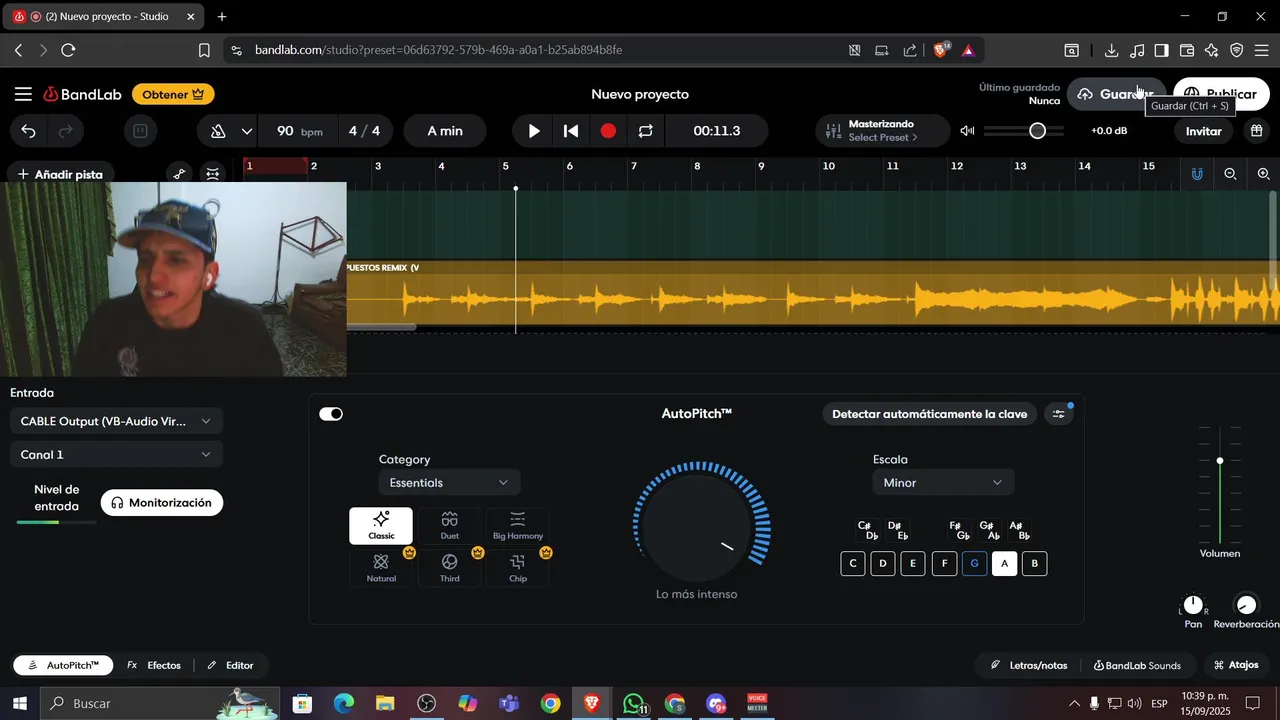This screenshot has width=1280, height=720.
Task: Click the Obtener membership button
Action: [173, 94]
